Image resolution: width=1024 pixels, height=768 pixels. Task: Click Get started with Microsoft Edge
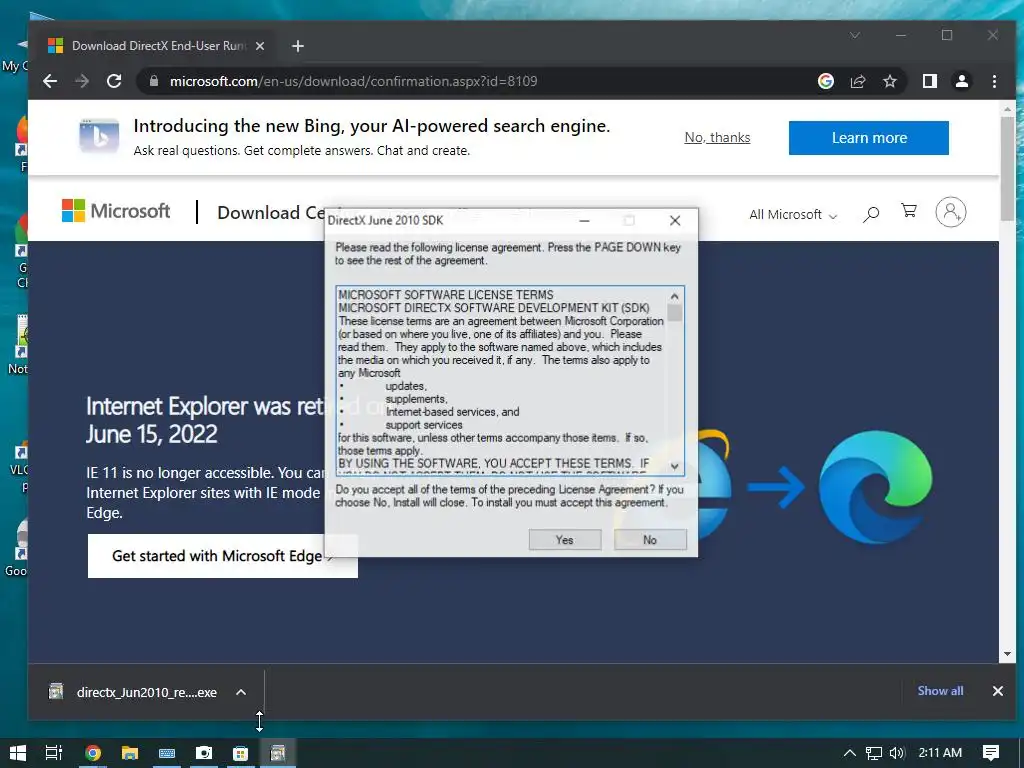223,556
